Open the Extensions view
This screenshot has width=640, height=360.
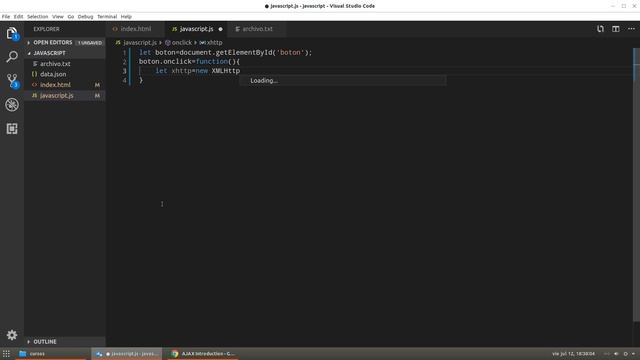(12, 129)
